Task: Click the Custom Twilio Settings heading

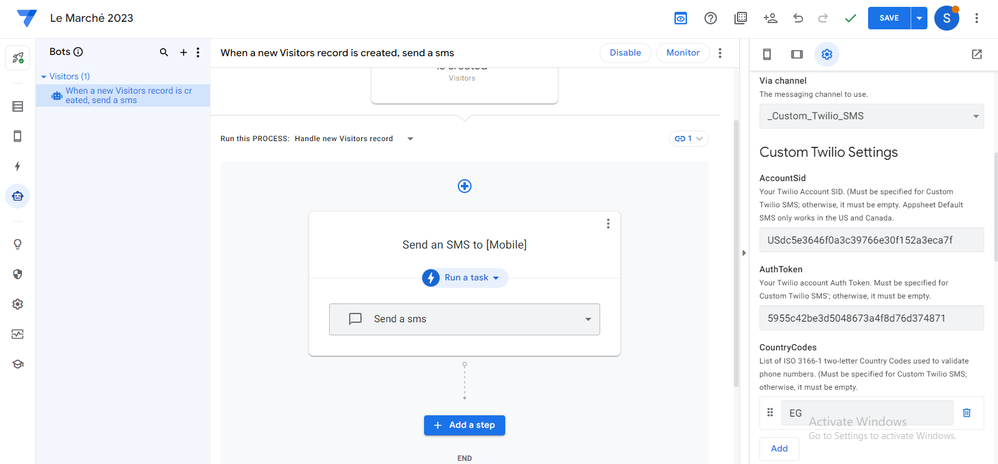Action: pos(829,152)
